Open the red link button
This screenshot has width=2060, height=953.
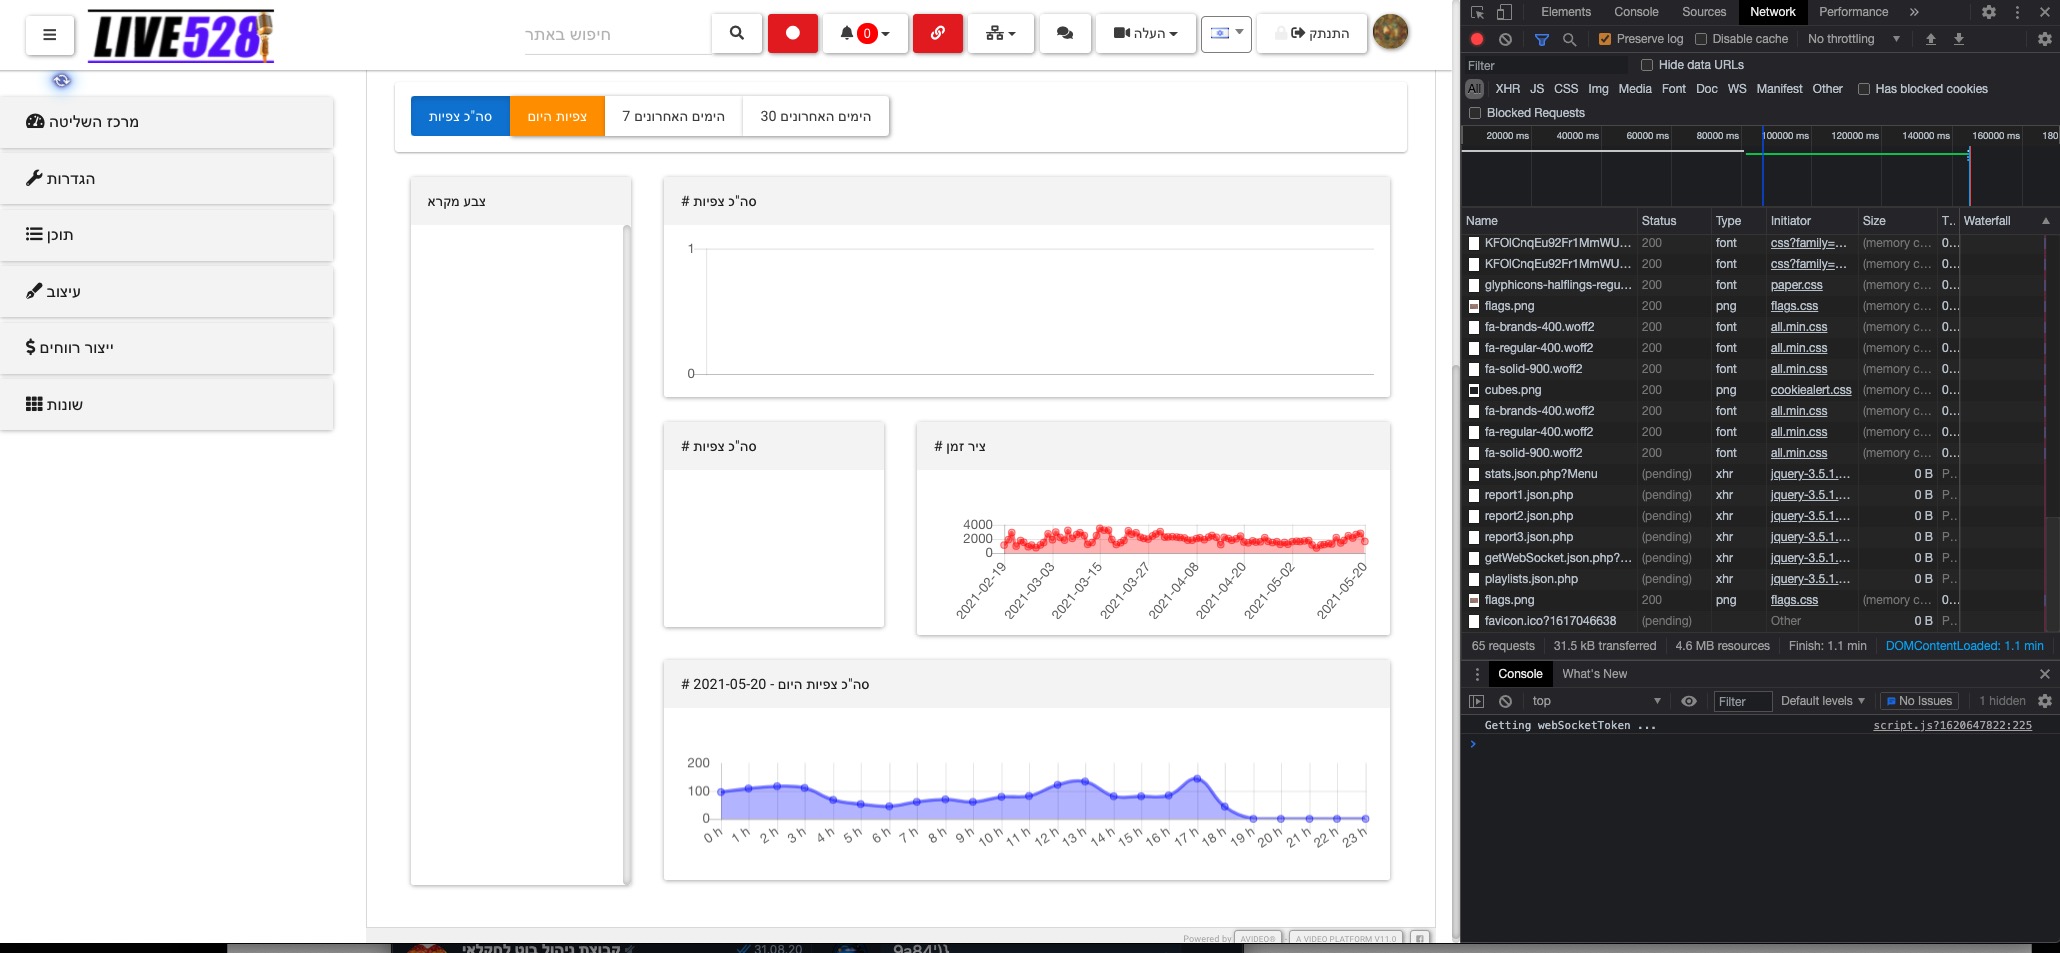938,33
